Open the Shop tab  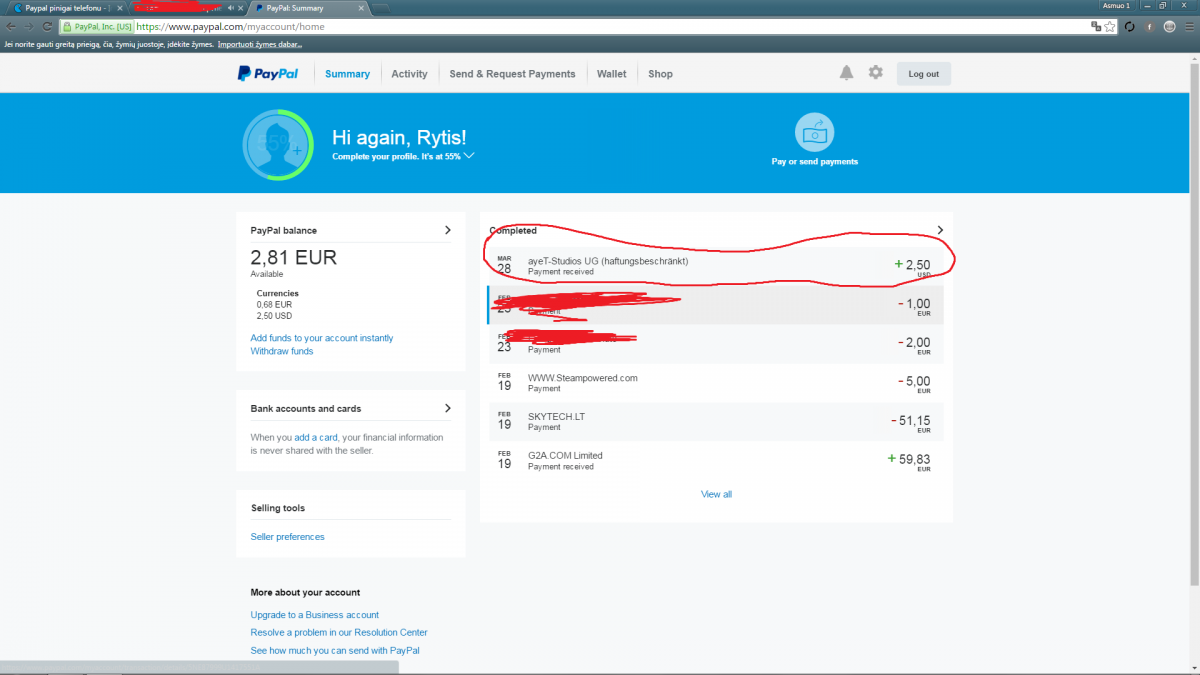(660, 74)
